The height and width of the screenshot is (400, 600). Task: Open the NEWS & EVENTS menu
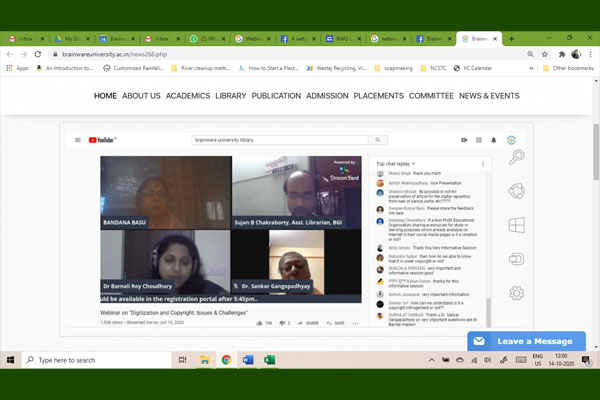point(489,96)
